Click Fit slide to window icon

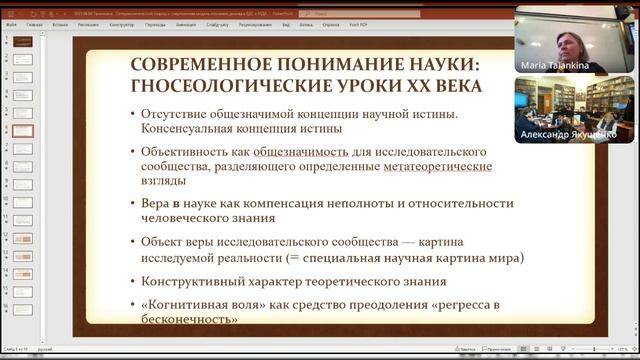634,349
